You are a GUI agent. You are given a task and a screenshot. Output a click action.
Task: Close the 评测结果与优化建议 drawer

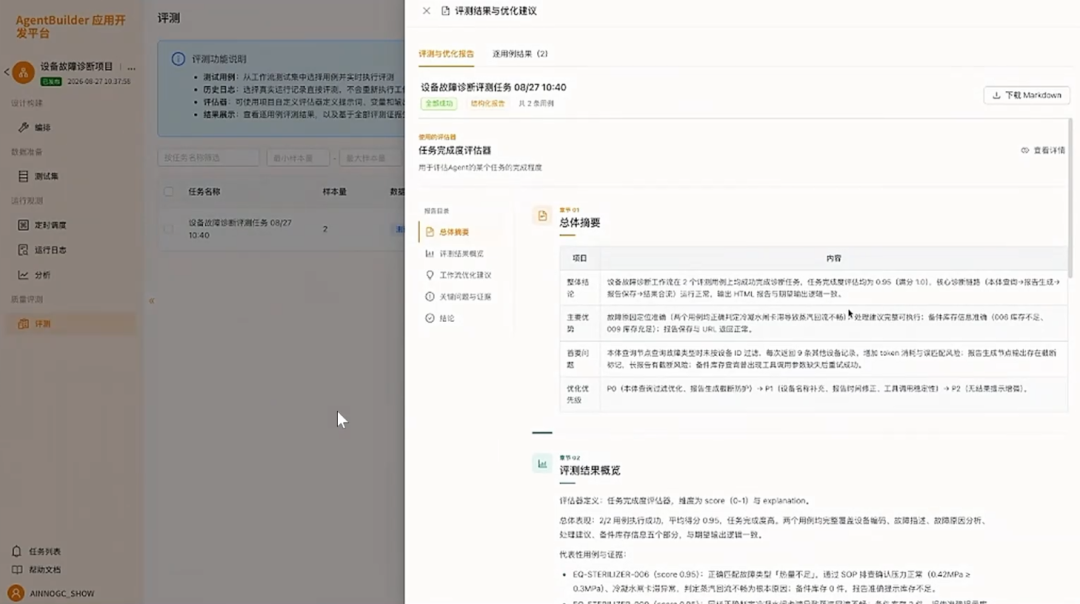426,11
